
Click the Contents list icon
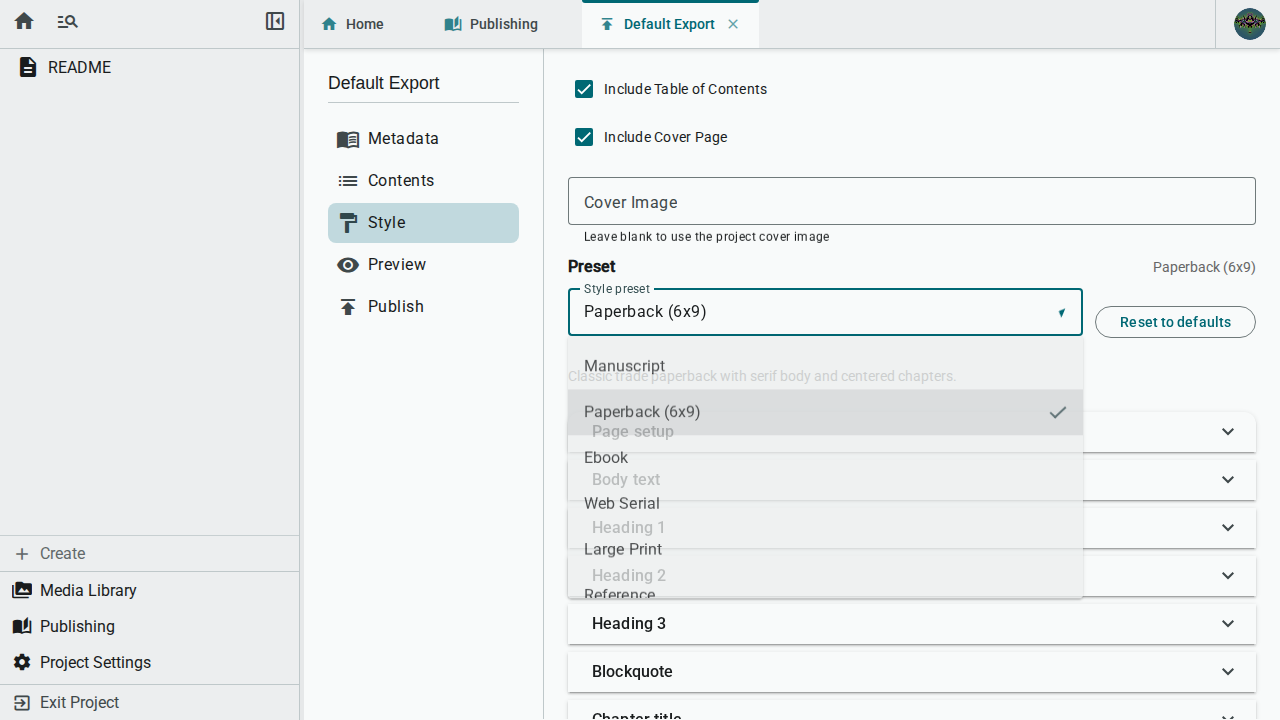(x=348, y=181)
